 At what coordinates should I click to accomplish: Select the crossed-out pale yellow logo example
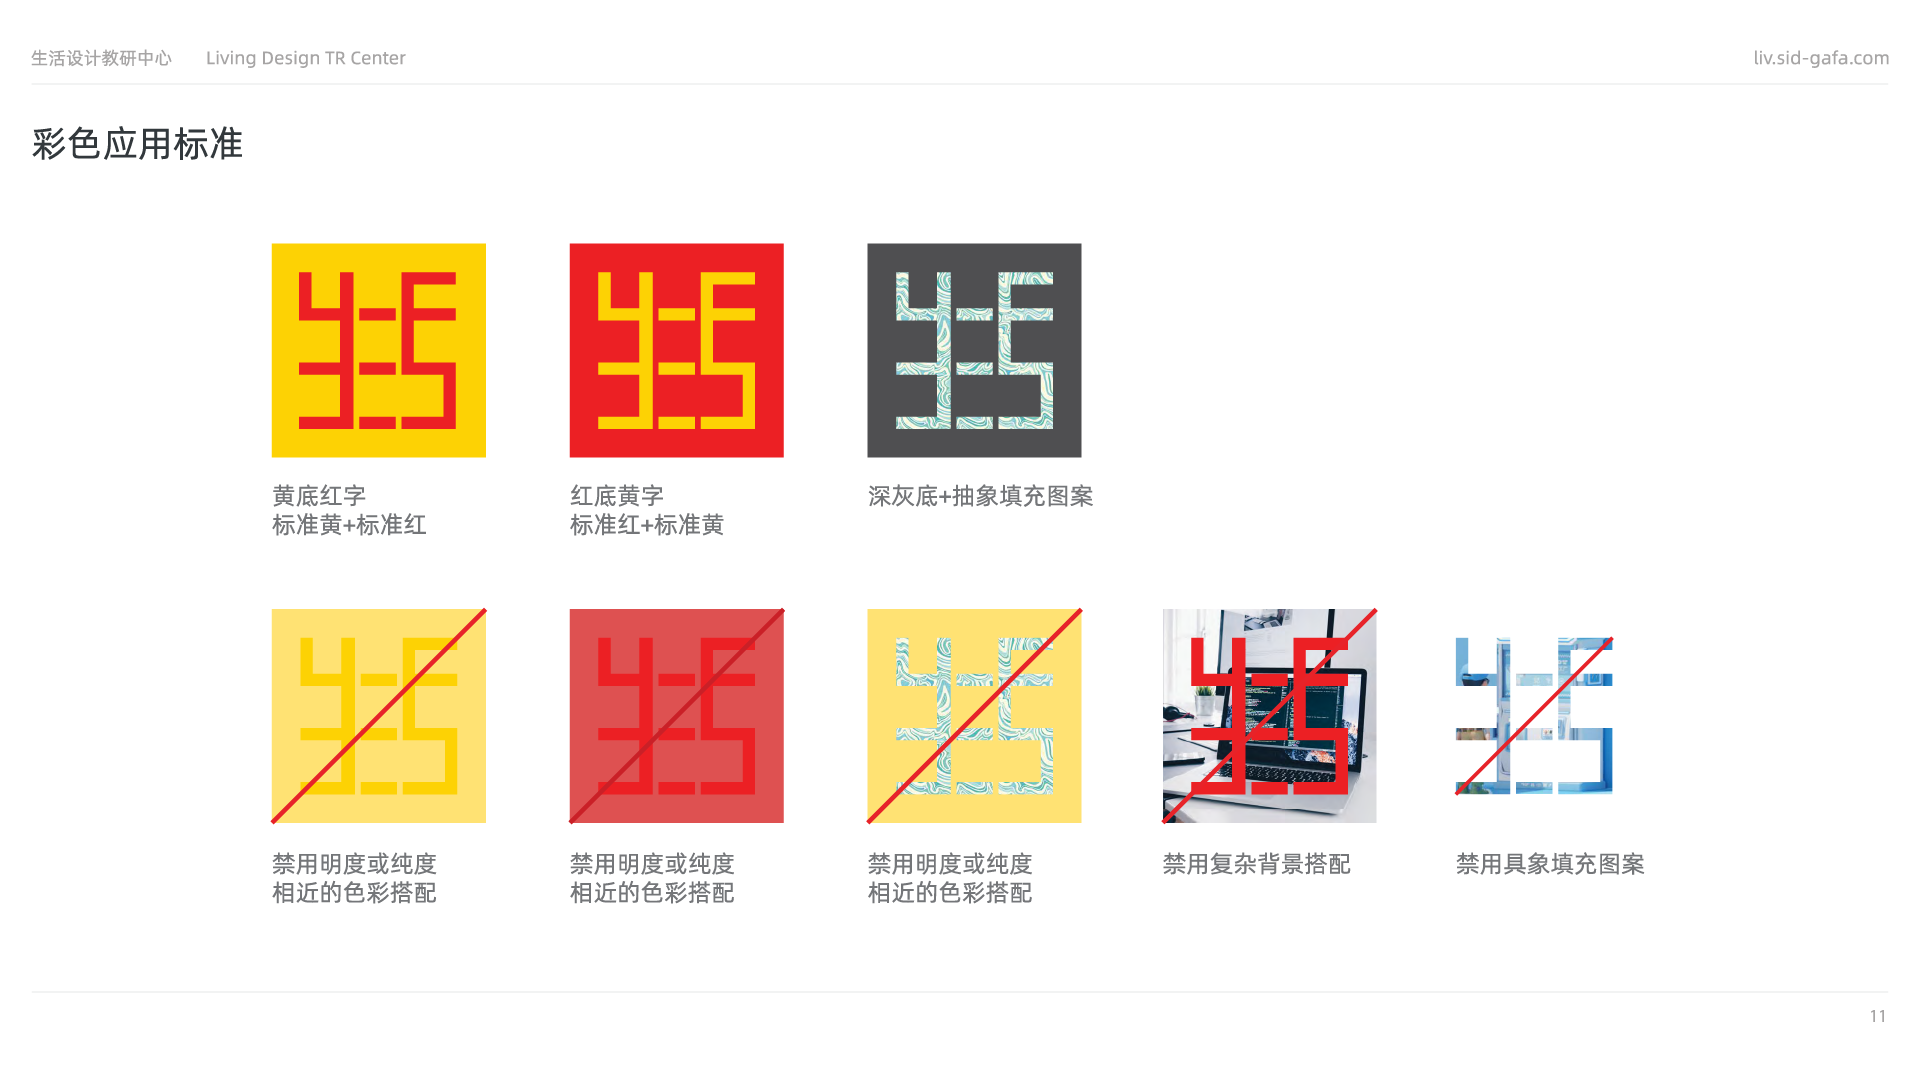click(x=378, y=716)
